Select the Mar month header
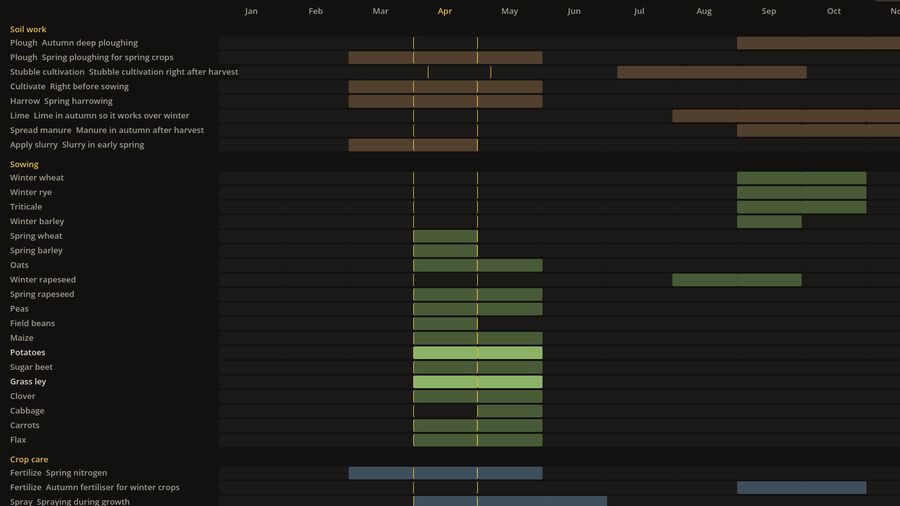This screenshot has height=506, width=900. pos(380,11)
